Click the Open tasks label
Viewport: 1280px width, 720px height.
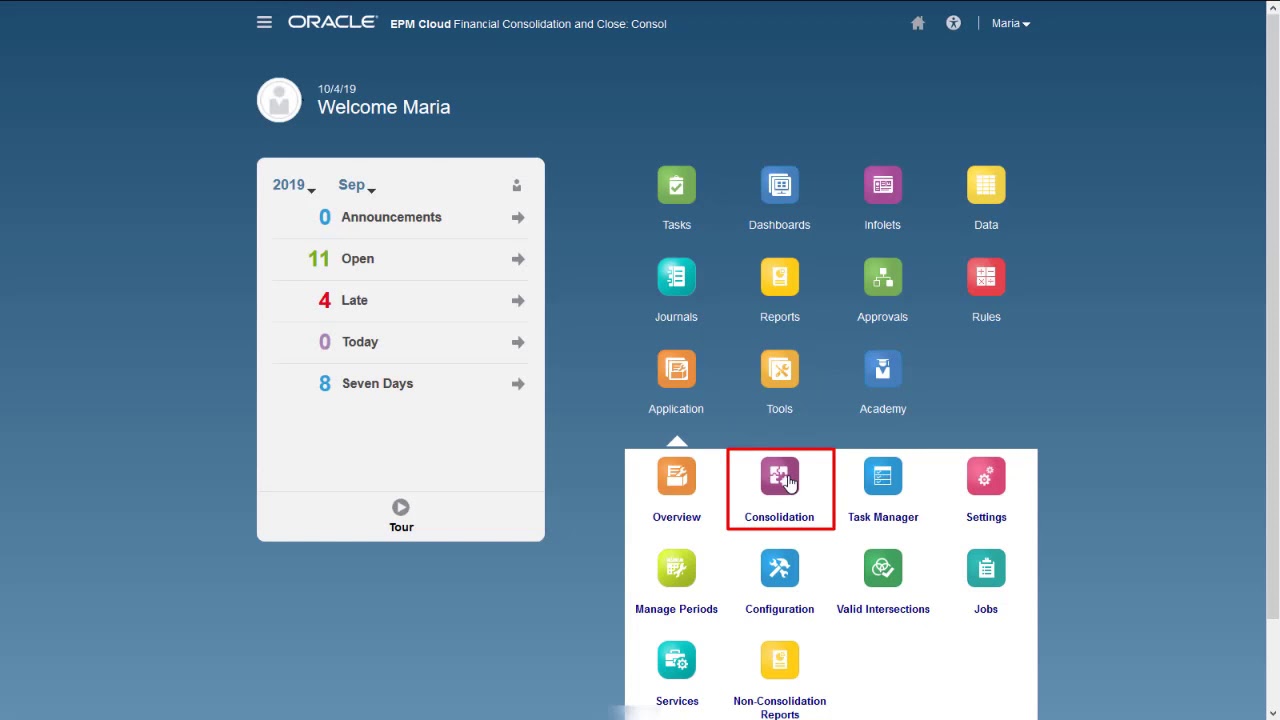tap(357, 259)
